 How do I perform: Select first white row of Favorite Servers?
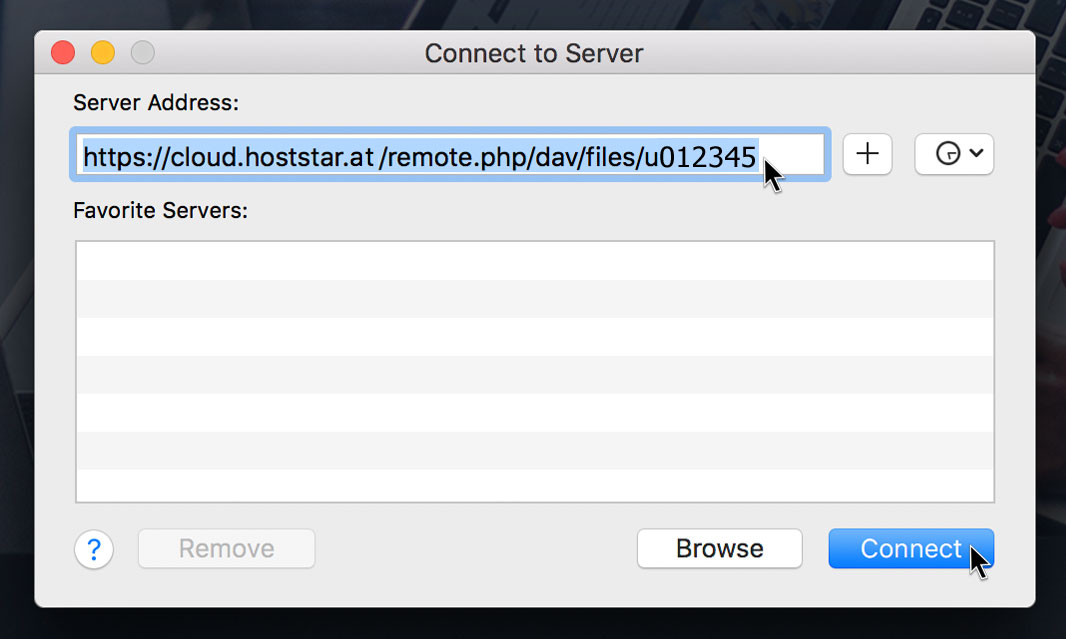click(x=535, y=261)
